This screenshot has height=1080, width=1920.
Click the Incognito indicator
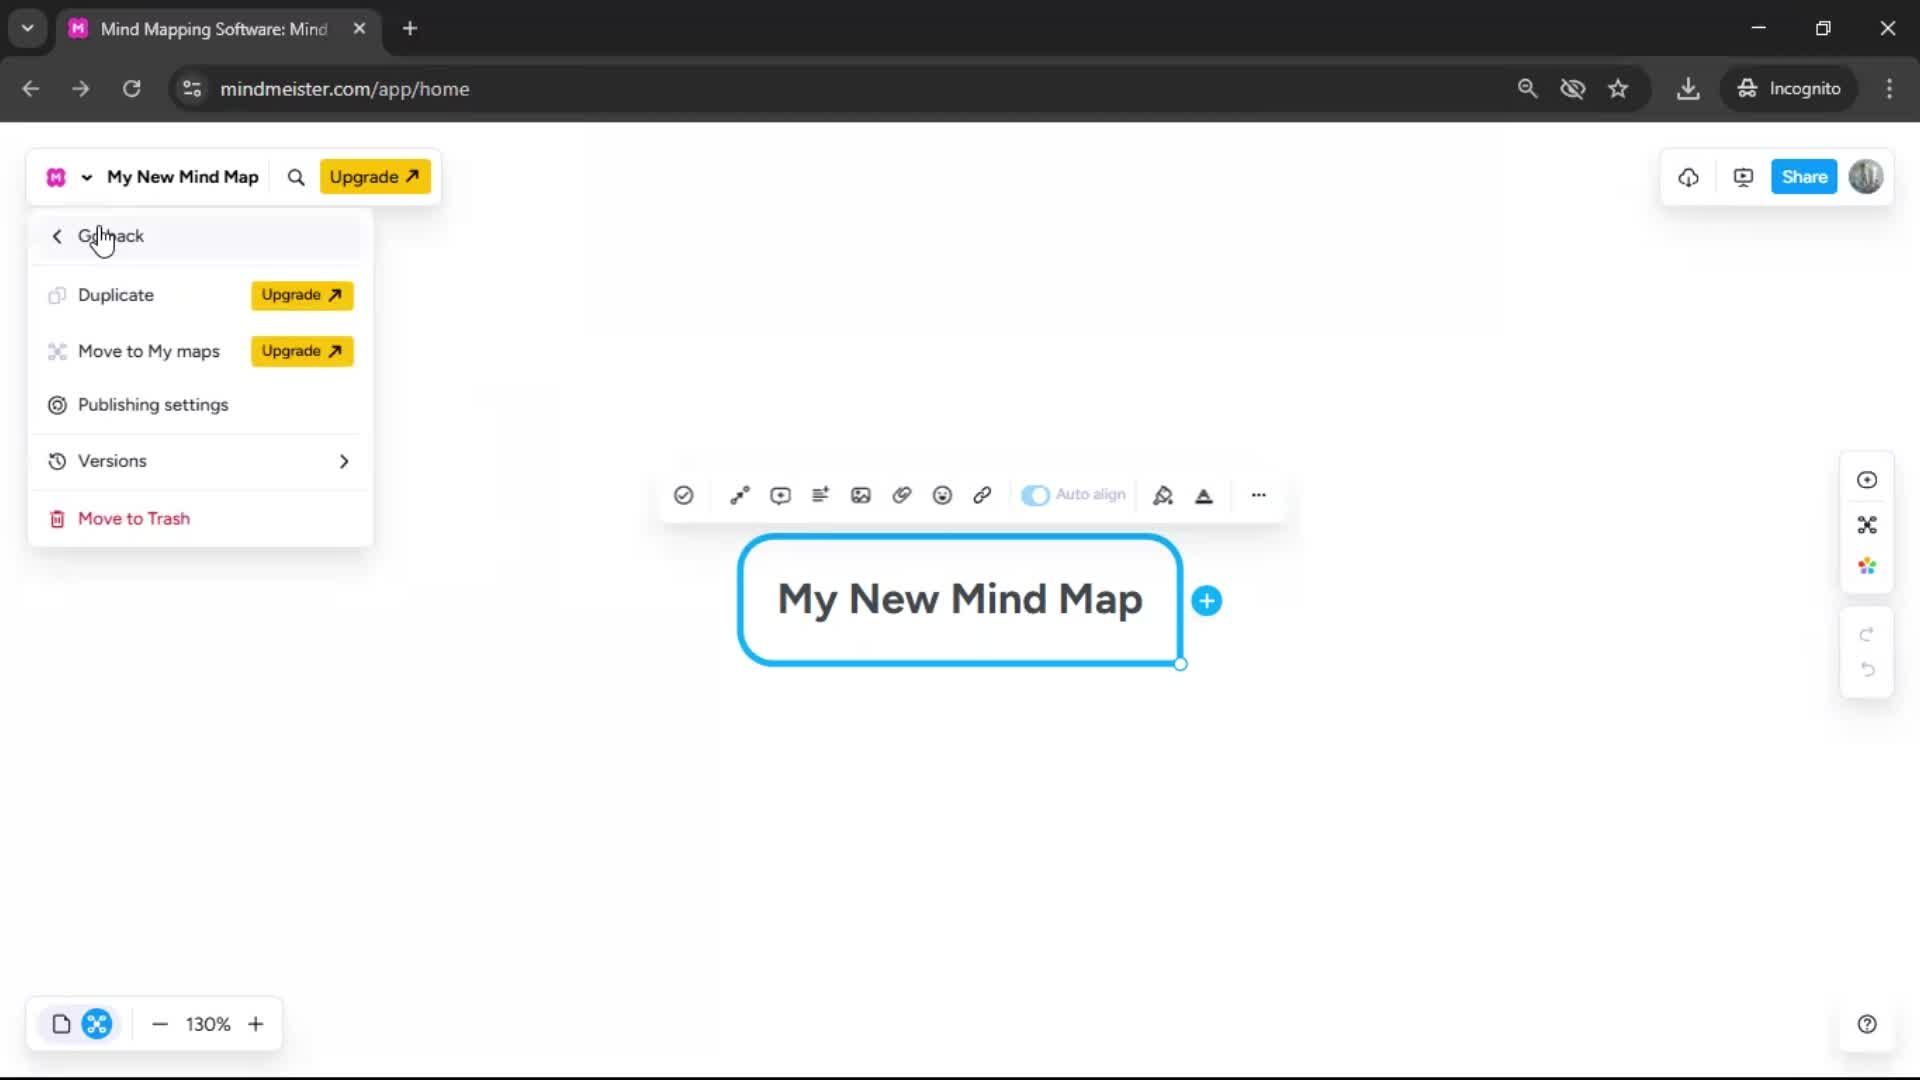point(1789,89)
